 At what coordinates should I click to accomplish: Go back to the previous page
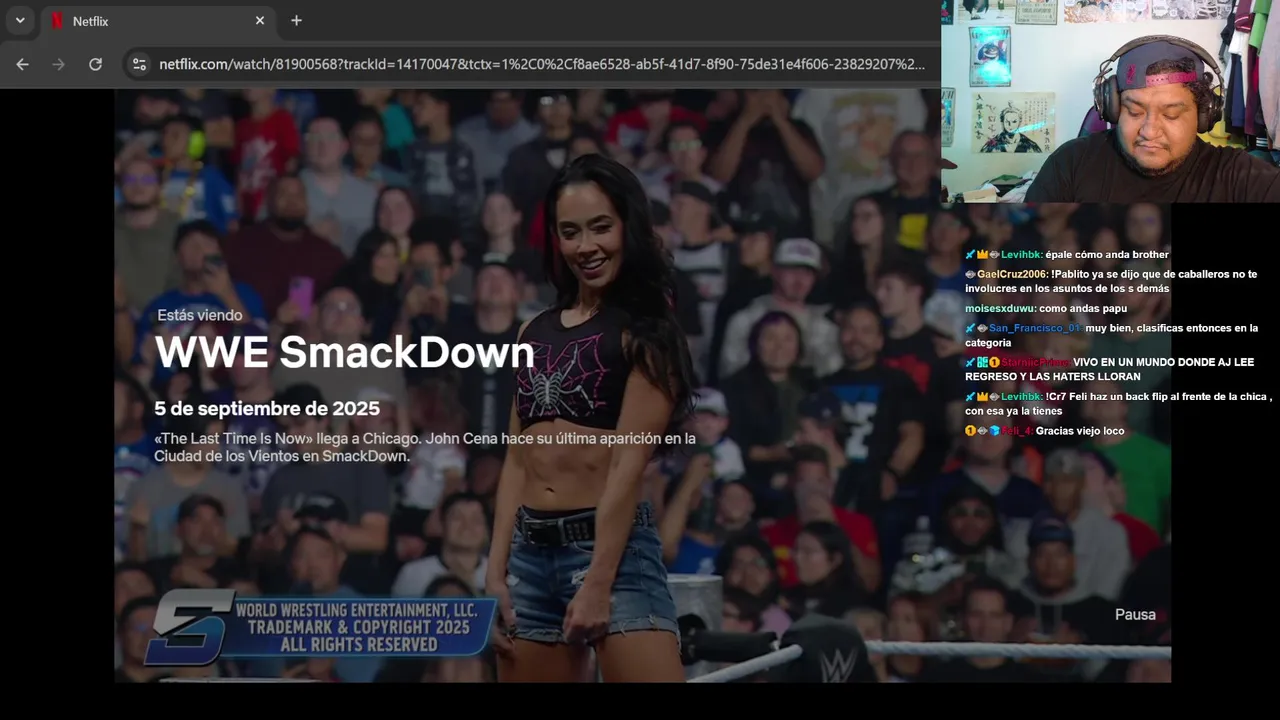click(x=22, y=64)
